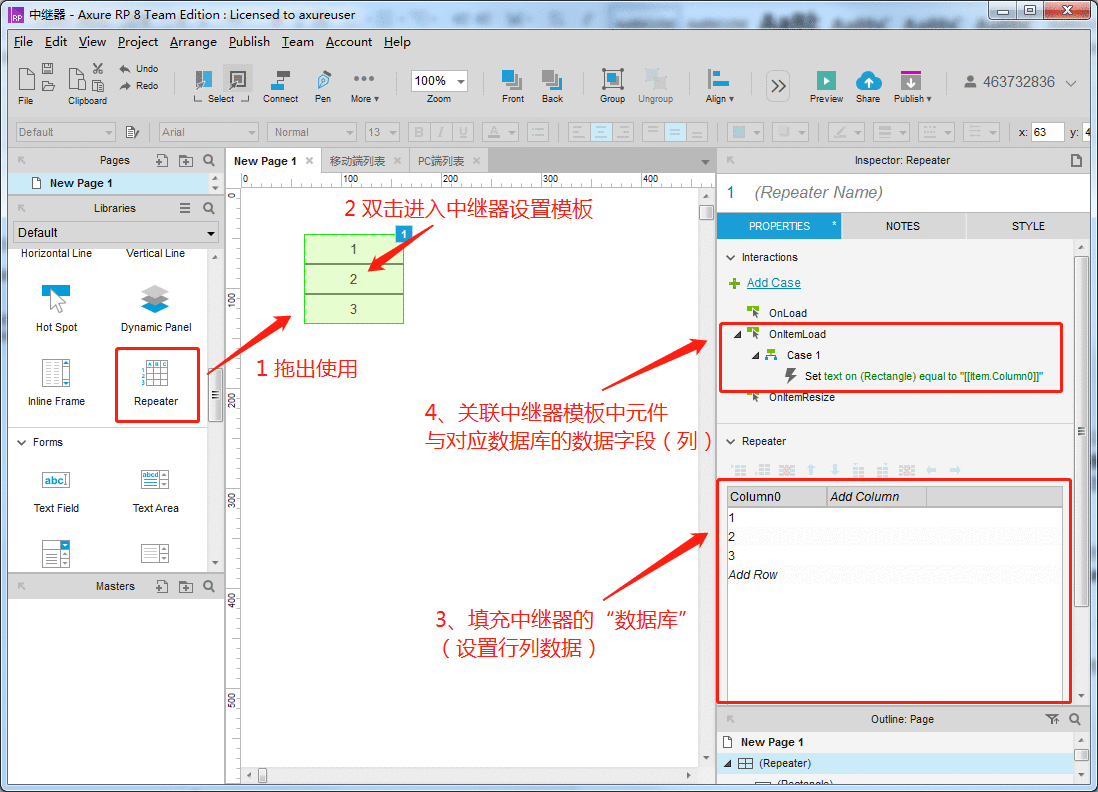Select the Text Field widget

coord(56,492)
